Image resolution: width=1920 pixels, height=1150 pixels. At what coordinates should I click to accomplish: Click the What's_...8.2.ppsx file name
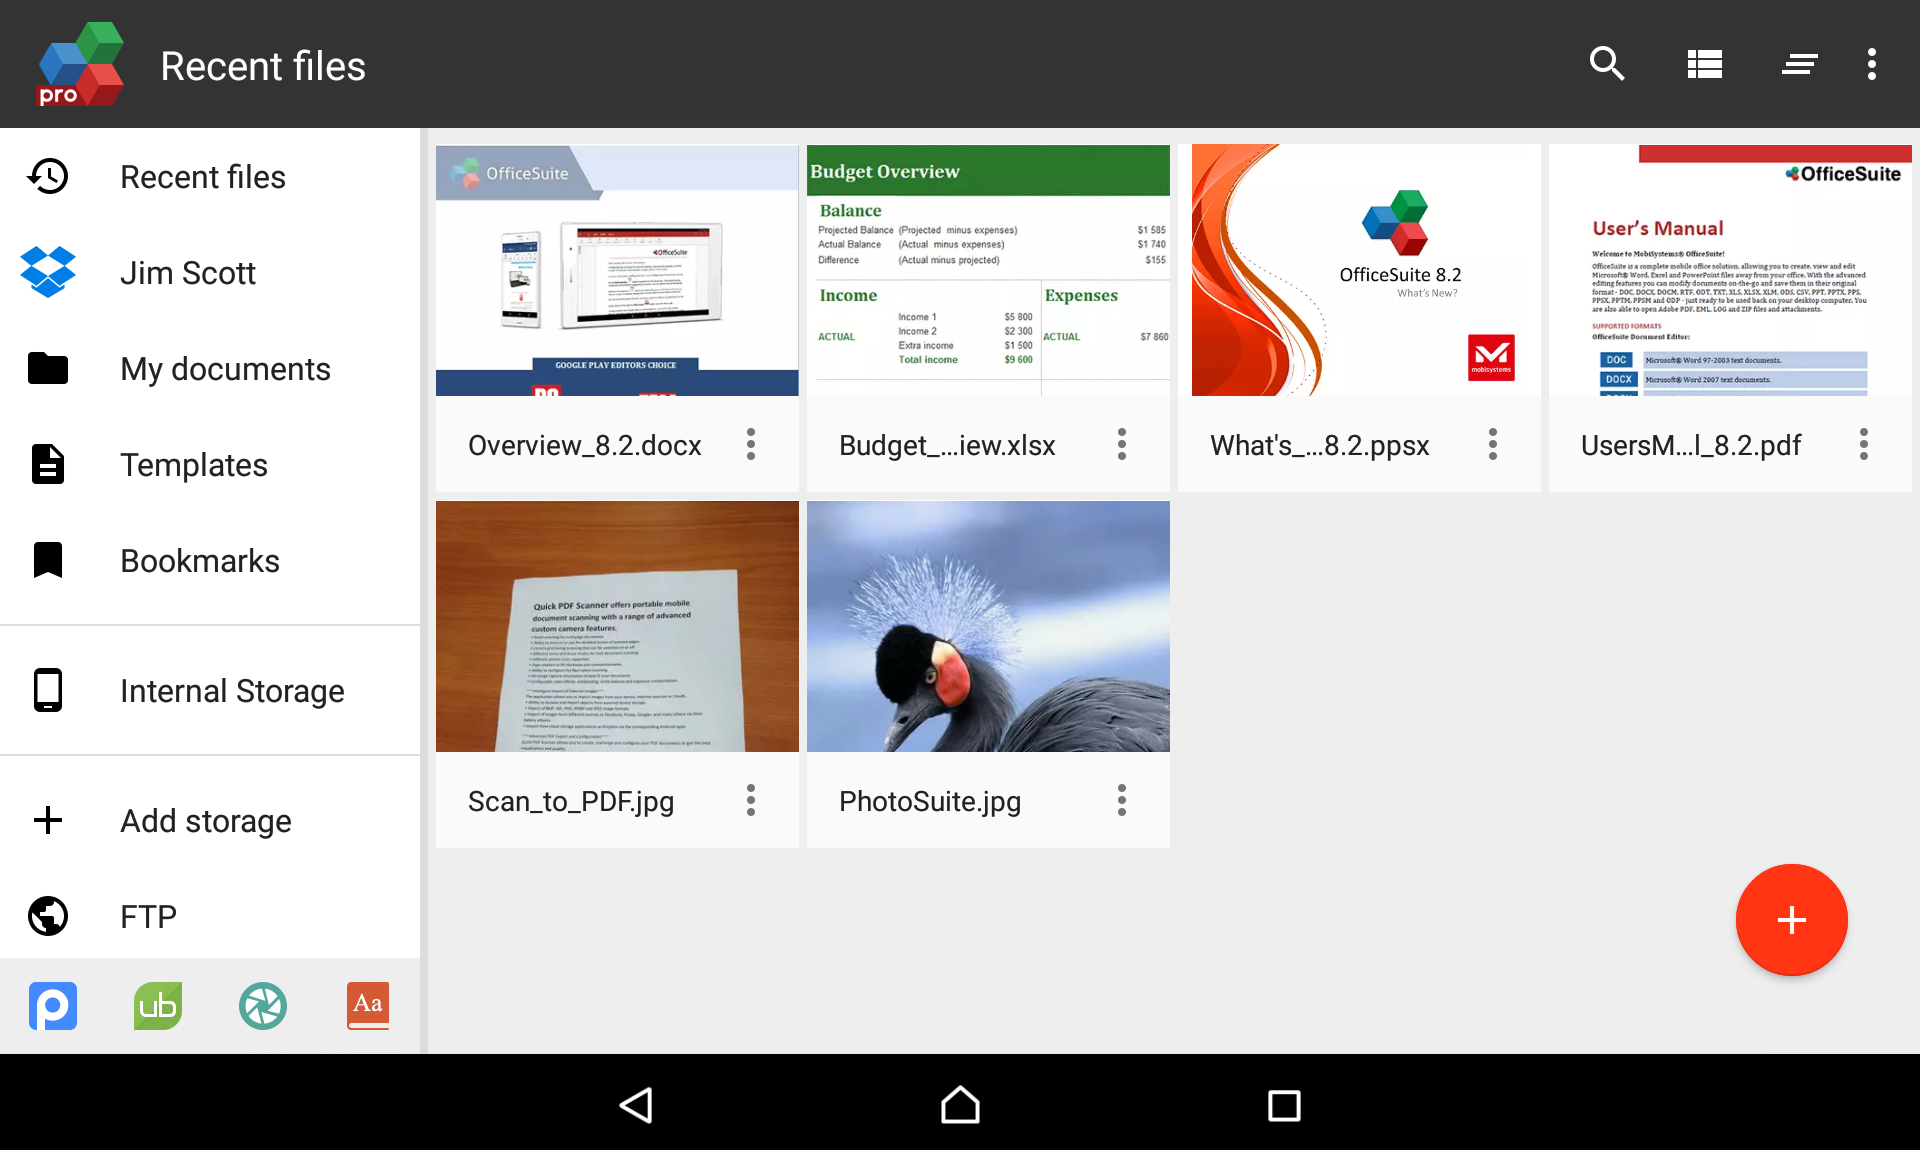(x=1320, y=445)
